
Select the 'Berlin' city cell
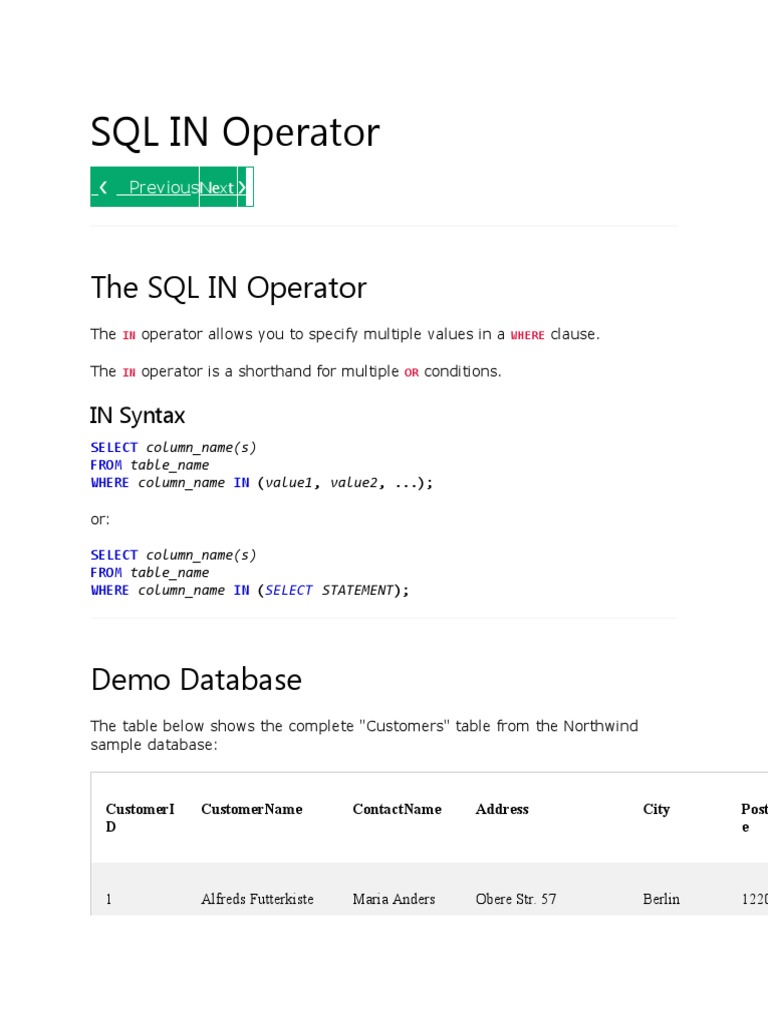click(661, 899)
